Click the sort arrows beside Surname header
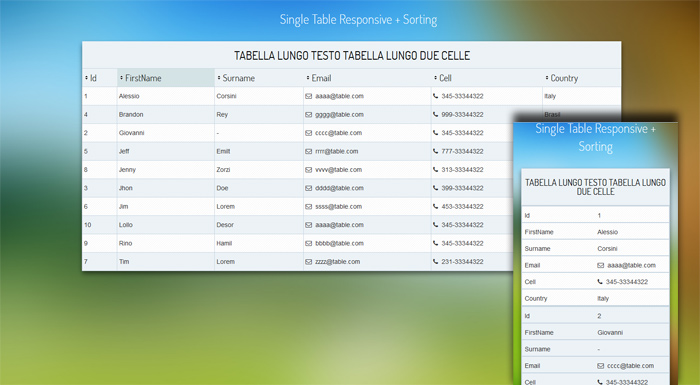This screenshot has height=385, width=700. [219, 78]
